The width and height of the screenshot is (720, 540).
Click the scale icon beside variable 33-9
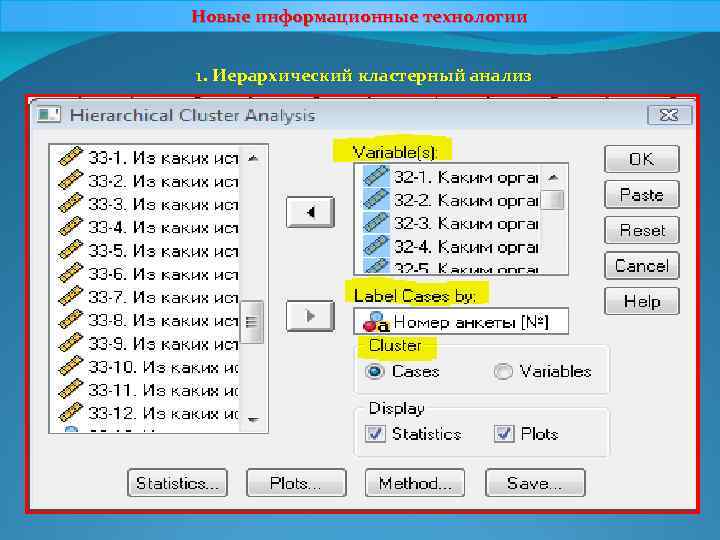point(70,343)
